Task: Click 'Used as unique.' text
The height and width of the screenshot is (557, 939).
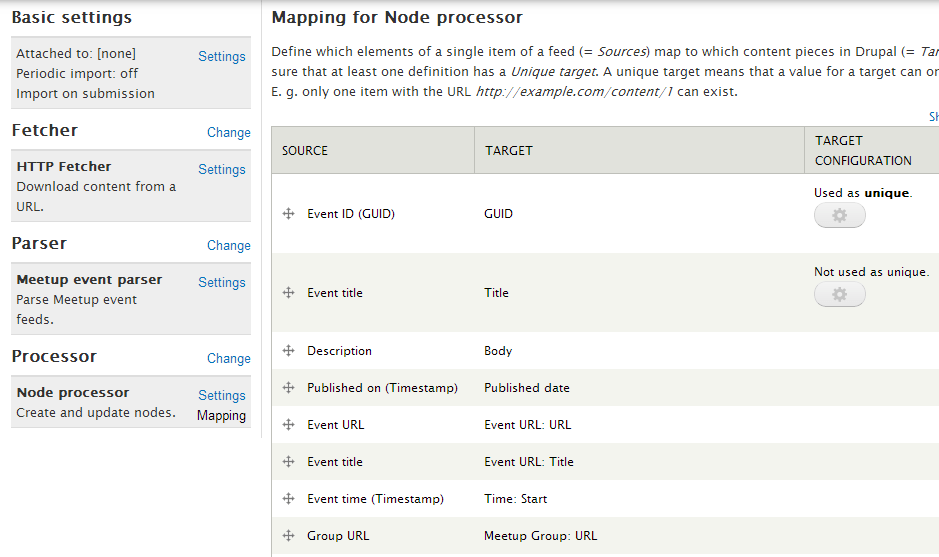Action: 863,193
